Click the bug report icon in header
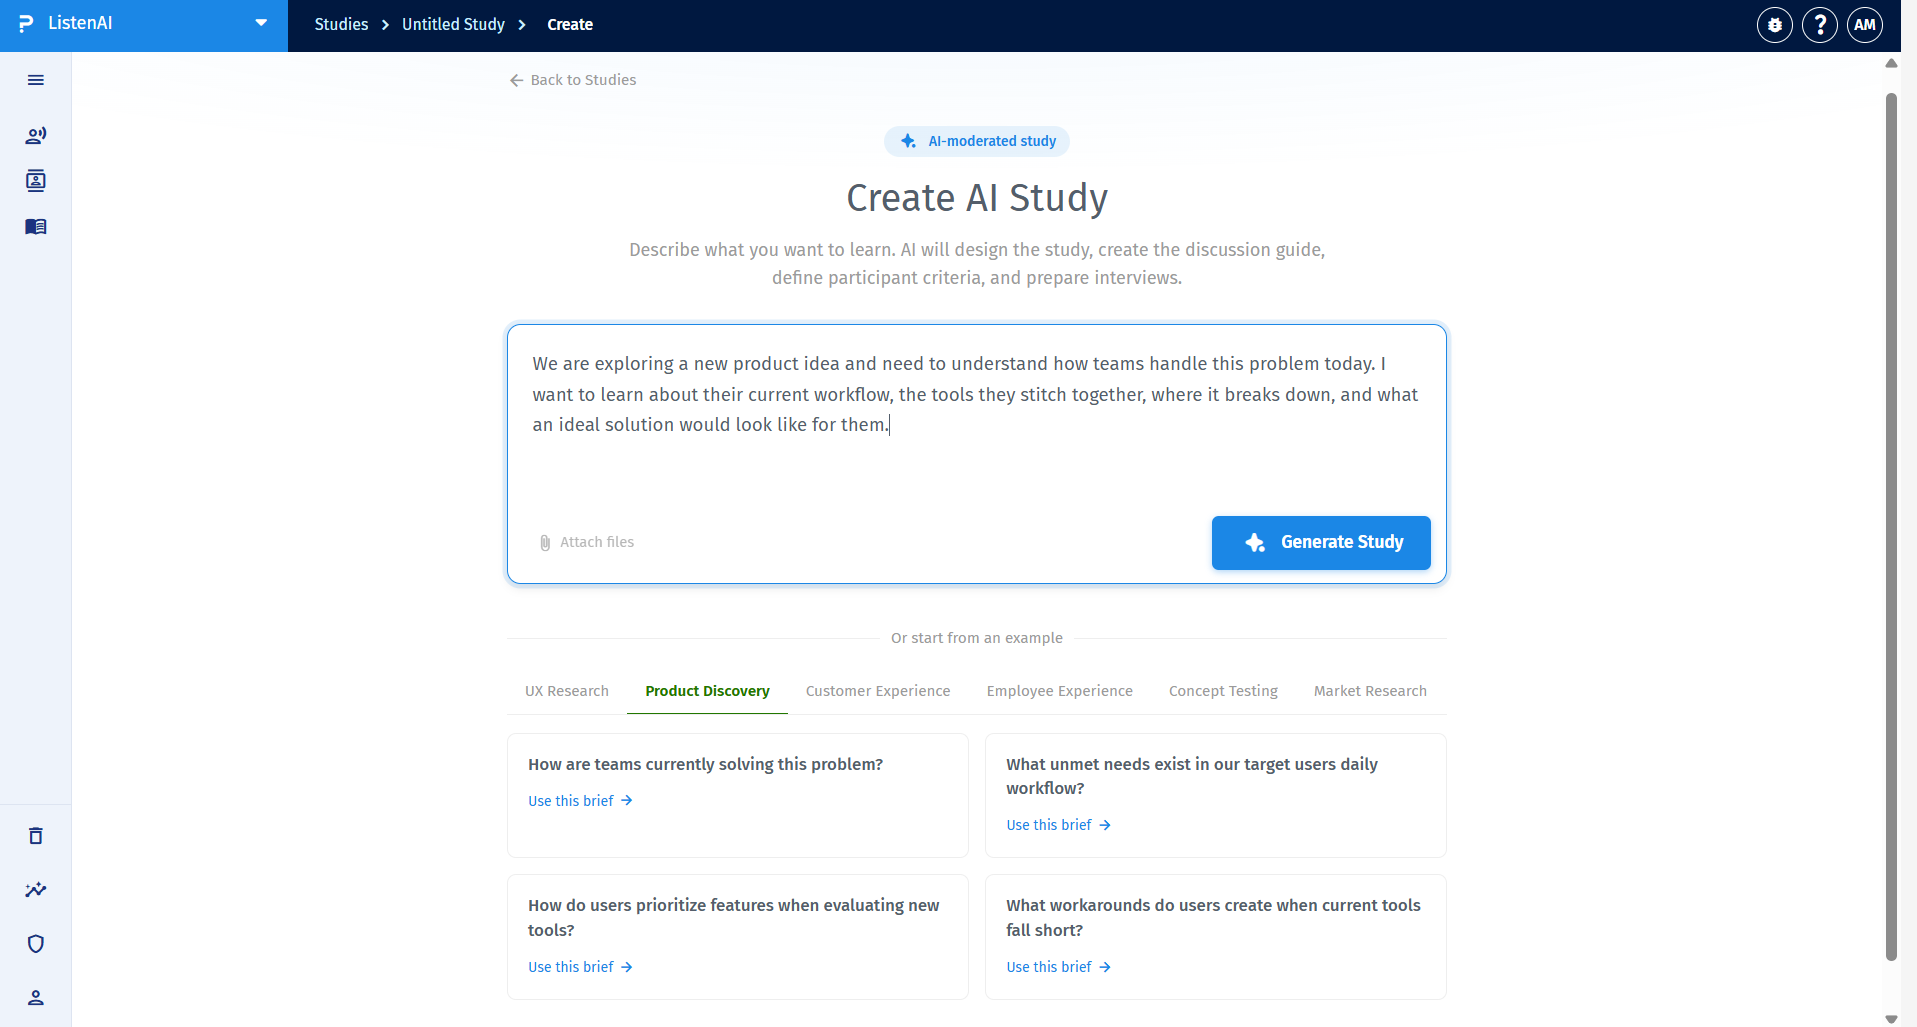Viewport: 1917px width, 1027px height. tap(1775, 25)
